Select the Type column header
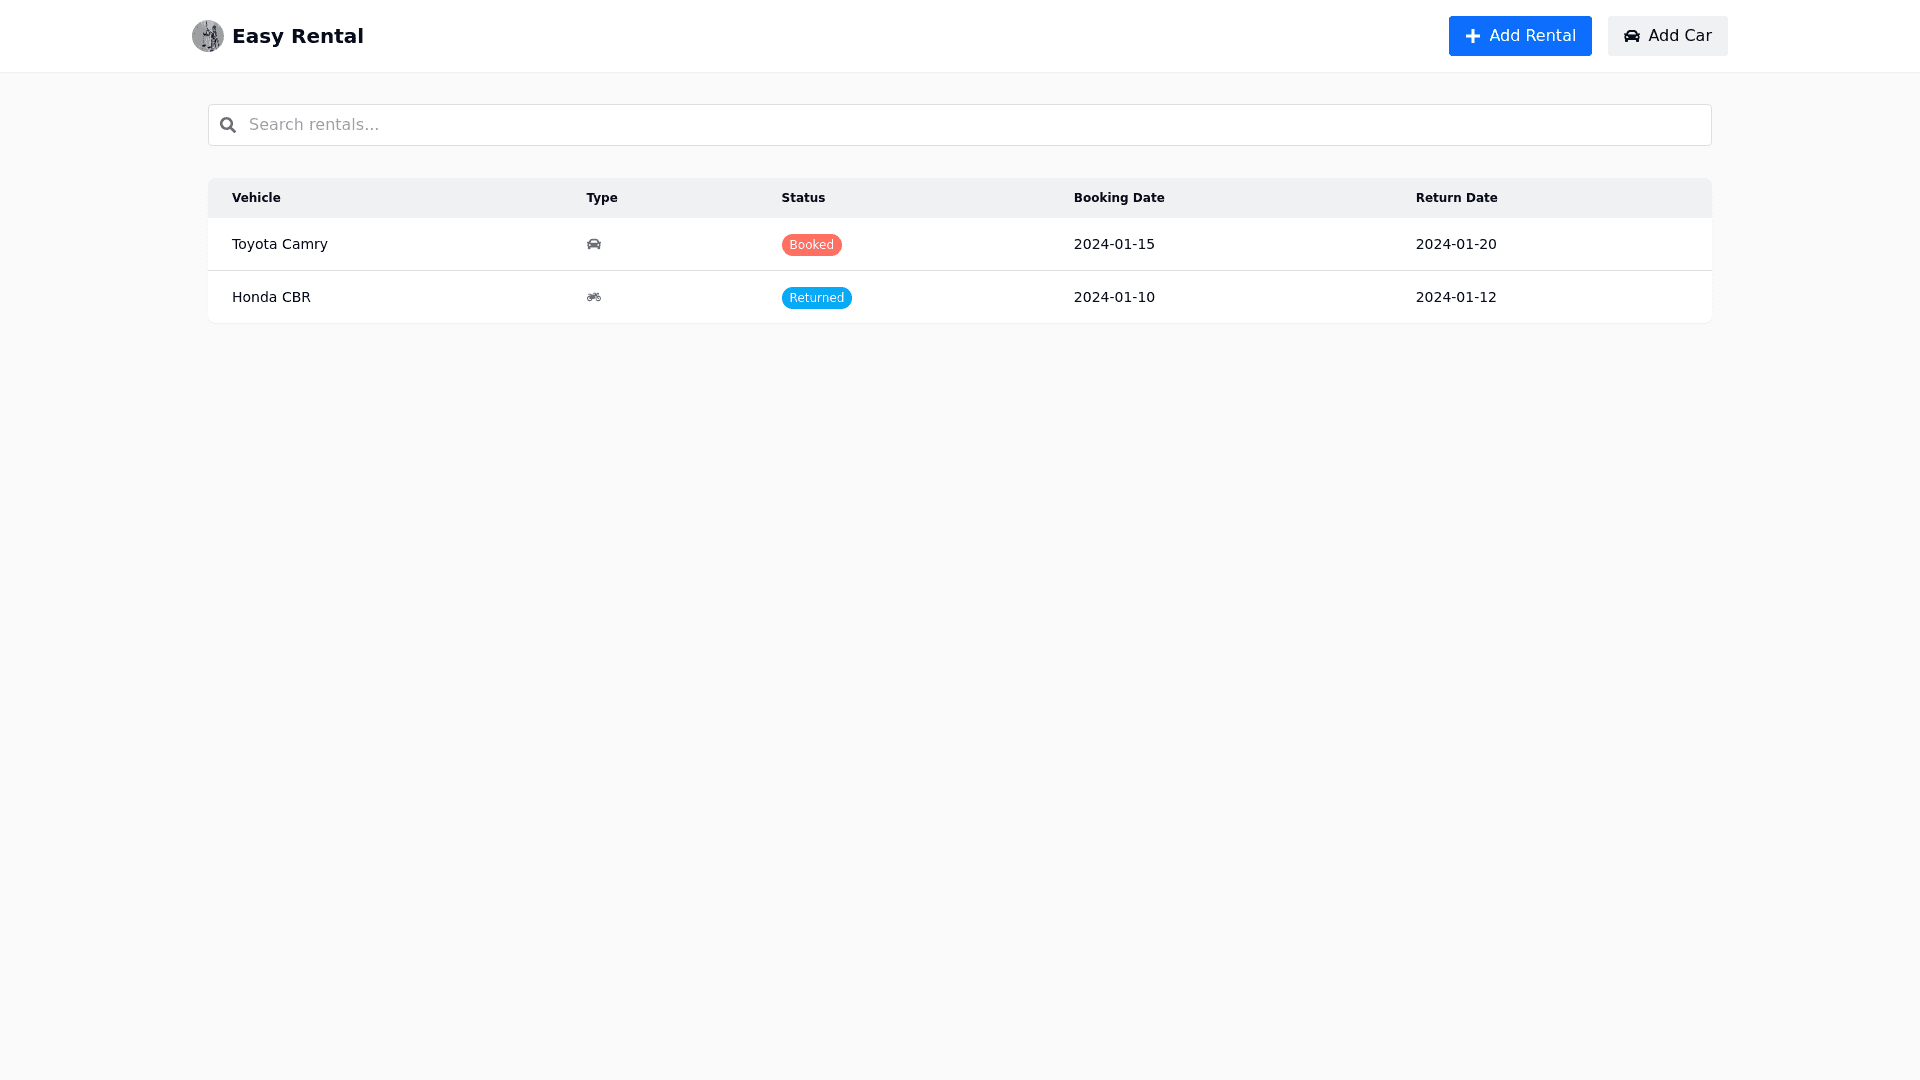1920x1080 pixels. pos(602,198)
